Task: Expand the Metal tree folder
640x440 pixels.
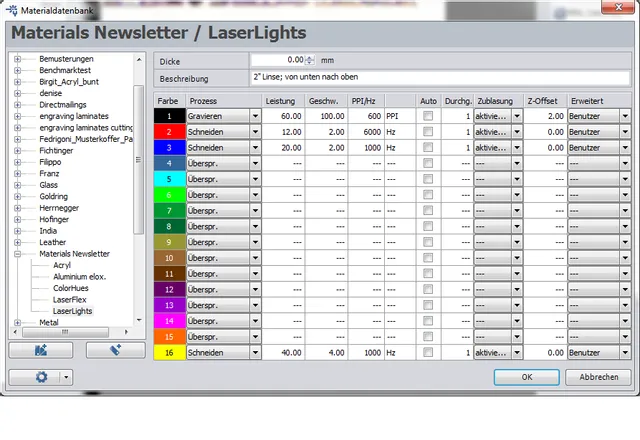Action: pos(17,323)
